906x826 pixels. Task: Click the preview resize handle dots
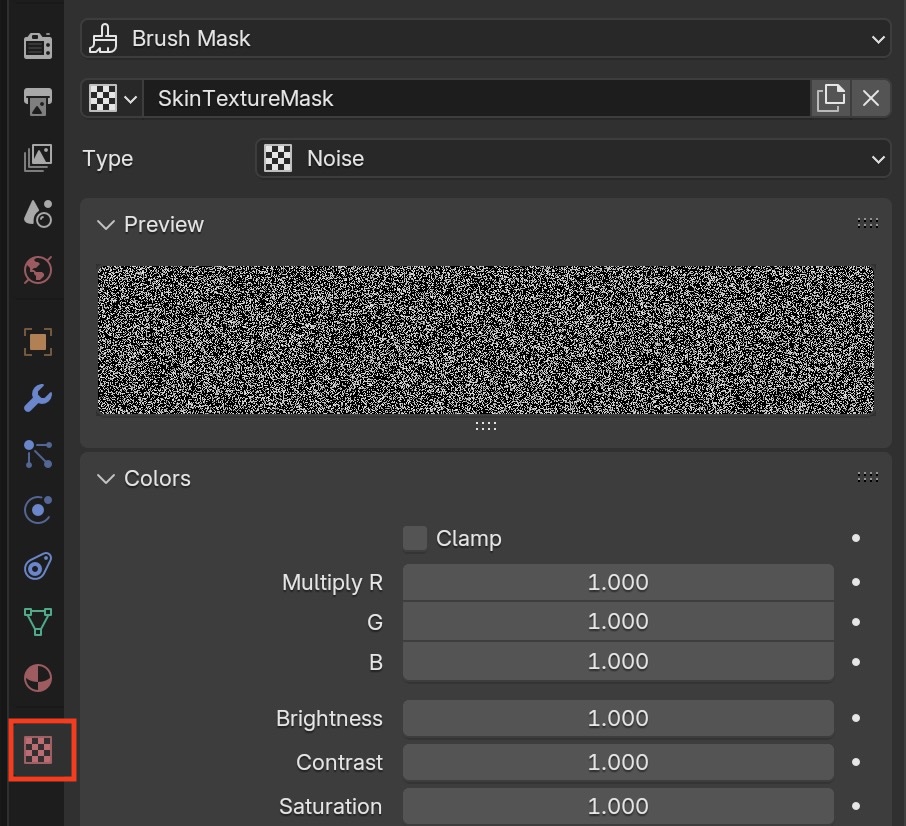click(x=485, y=426)
